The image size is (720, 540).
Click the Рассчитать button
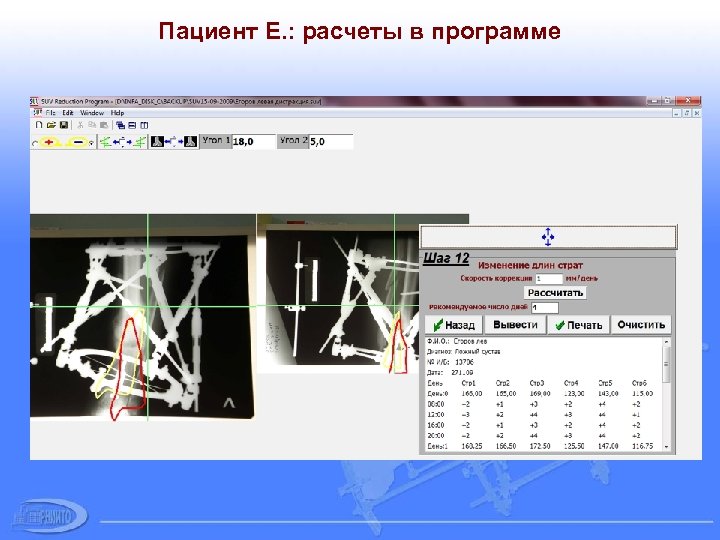point(555,292)
